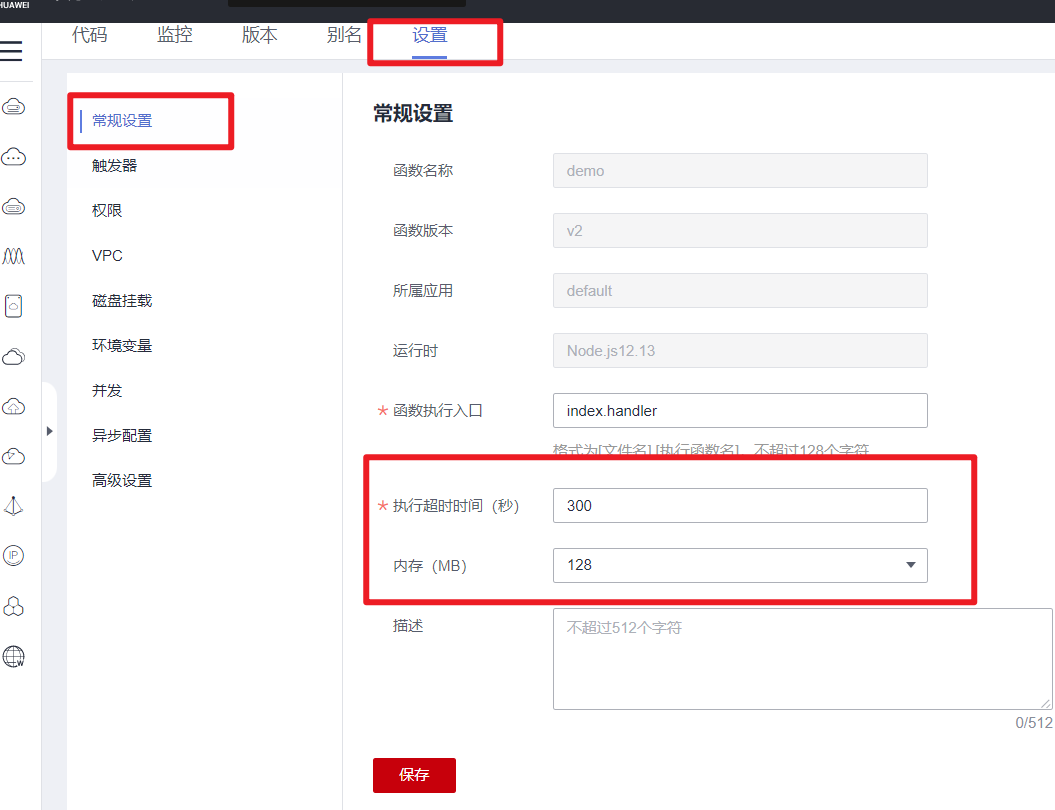Click the globe with W icon
Image resolution: width=1055 pixels, height=810 pixels.
point(13,656)
